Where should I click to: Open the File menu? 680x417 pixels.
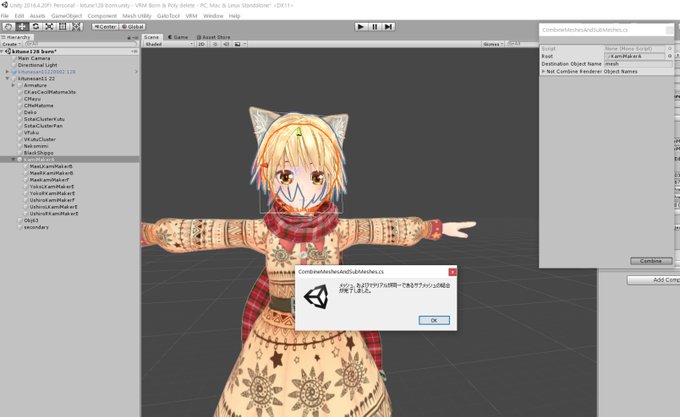coord(5,16)
